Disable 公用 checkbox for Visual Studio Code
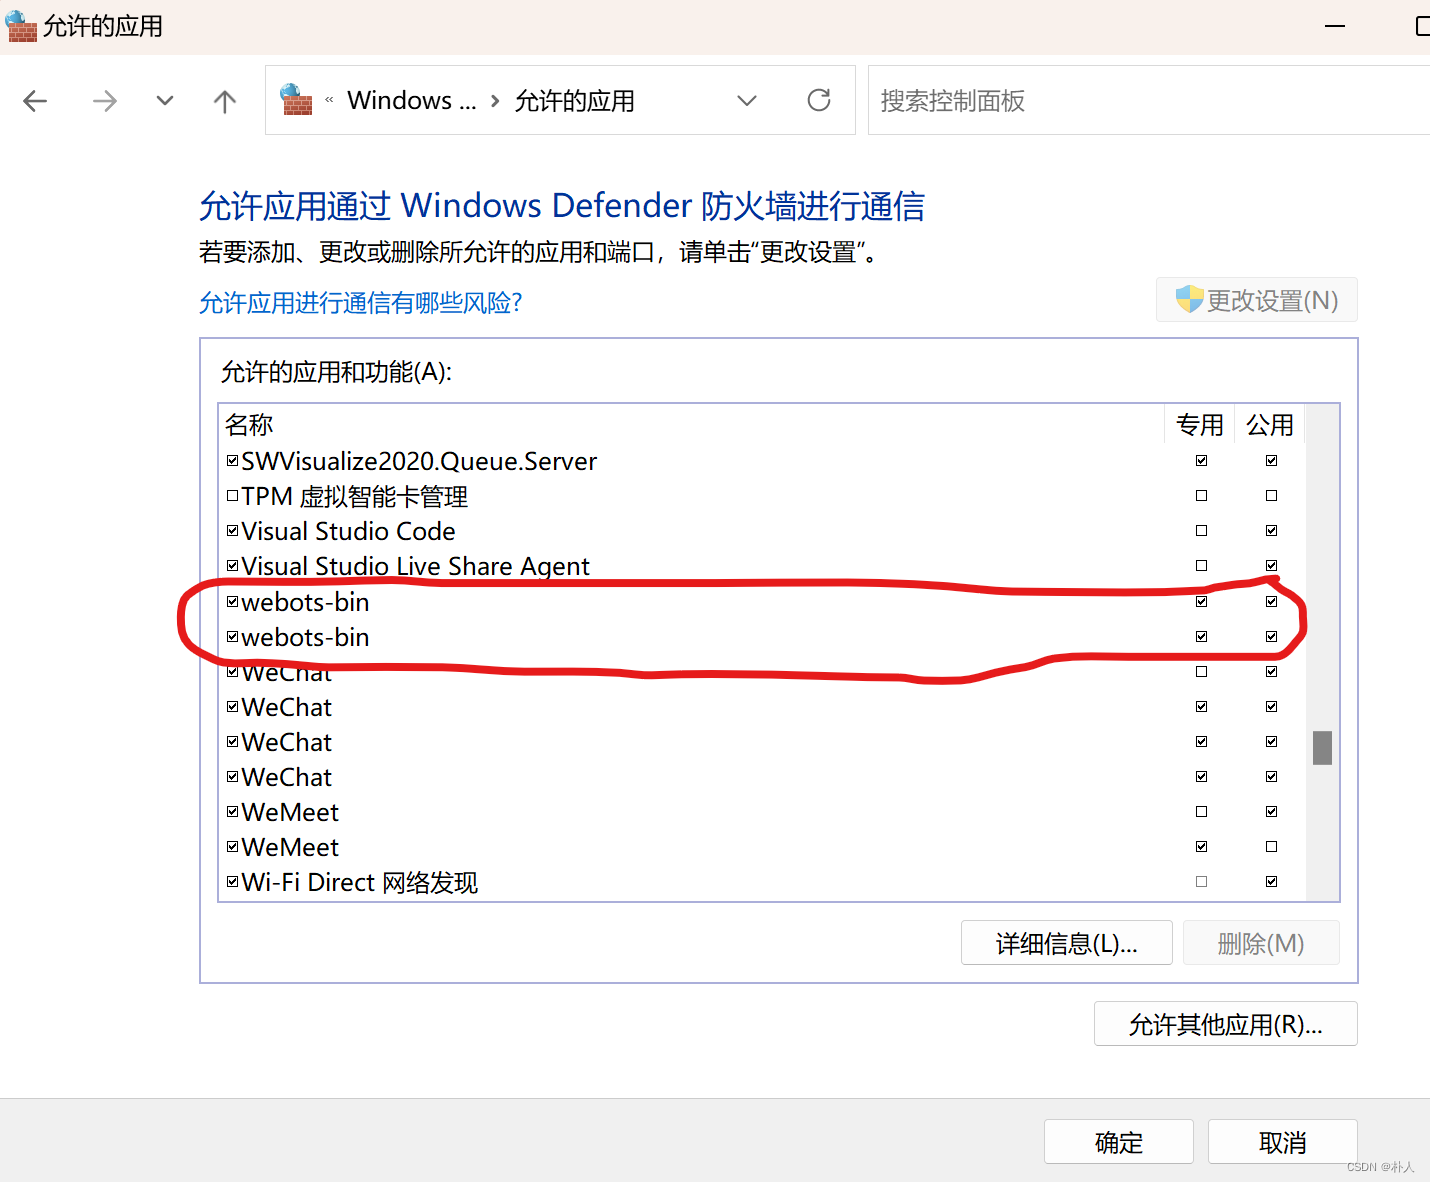This screenshot has width=1430, height=1182. click(x=1271, y=531)
